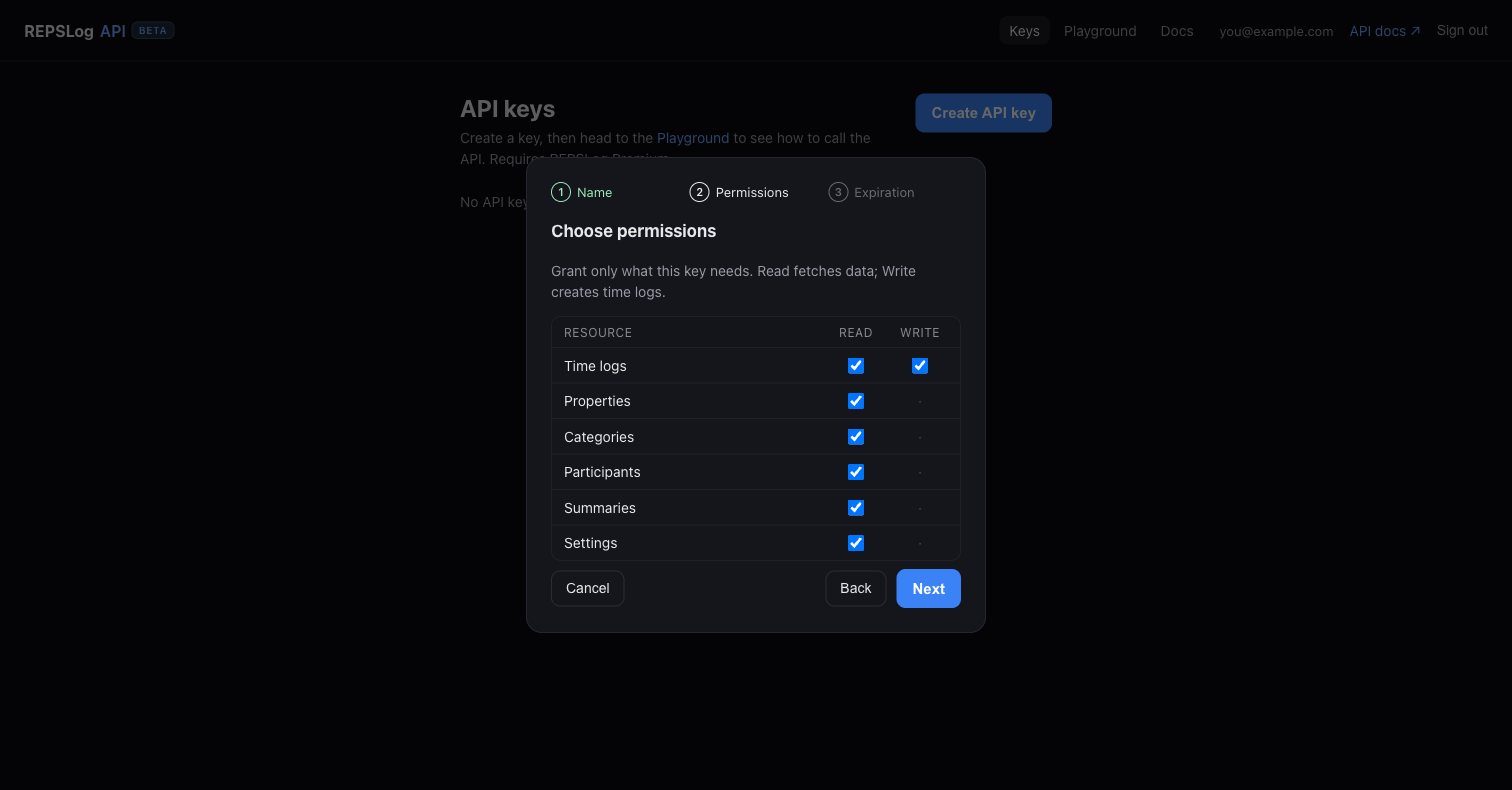The width and height of the screenshot is (1512, 790).
Task: Click the Settings row label
Action: [591, 543]
